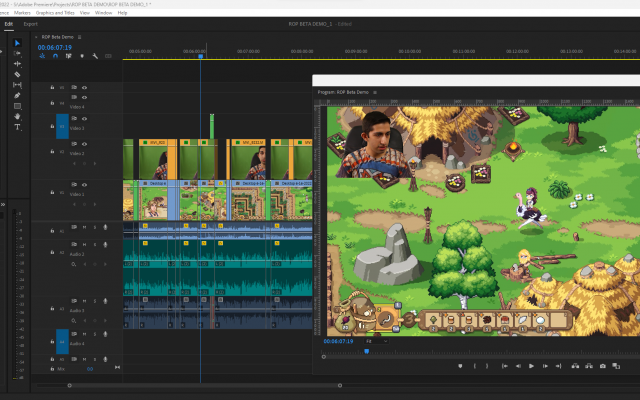Toggle Video 2 track output eye
640x400 pixels.
[84, 144]
